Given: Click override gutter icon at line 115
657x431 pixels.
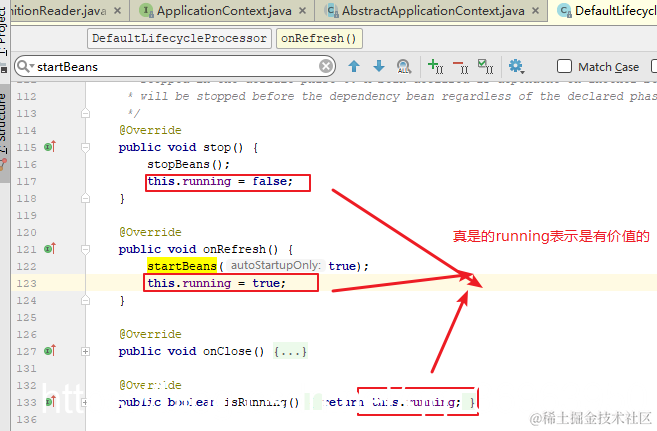Looking at the screenshot, I should (x=50, y=147).
